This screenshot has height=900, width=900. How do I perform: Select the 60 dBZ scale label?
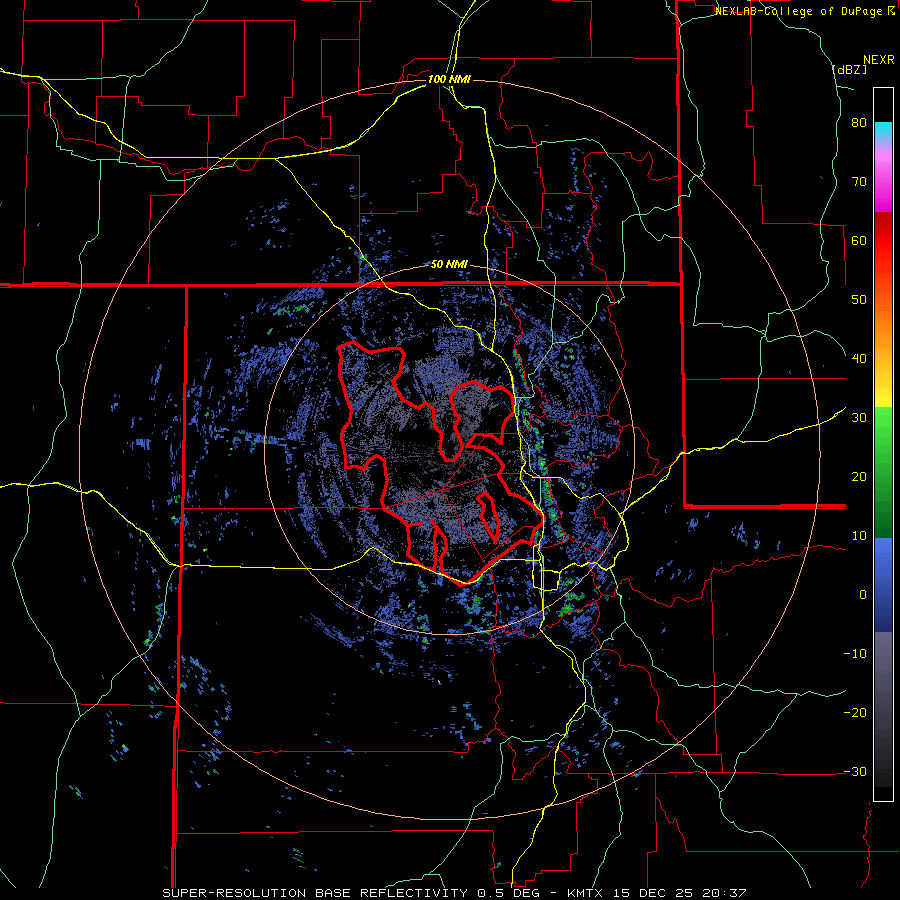pyautogui.click(x=859, y=240)
